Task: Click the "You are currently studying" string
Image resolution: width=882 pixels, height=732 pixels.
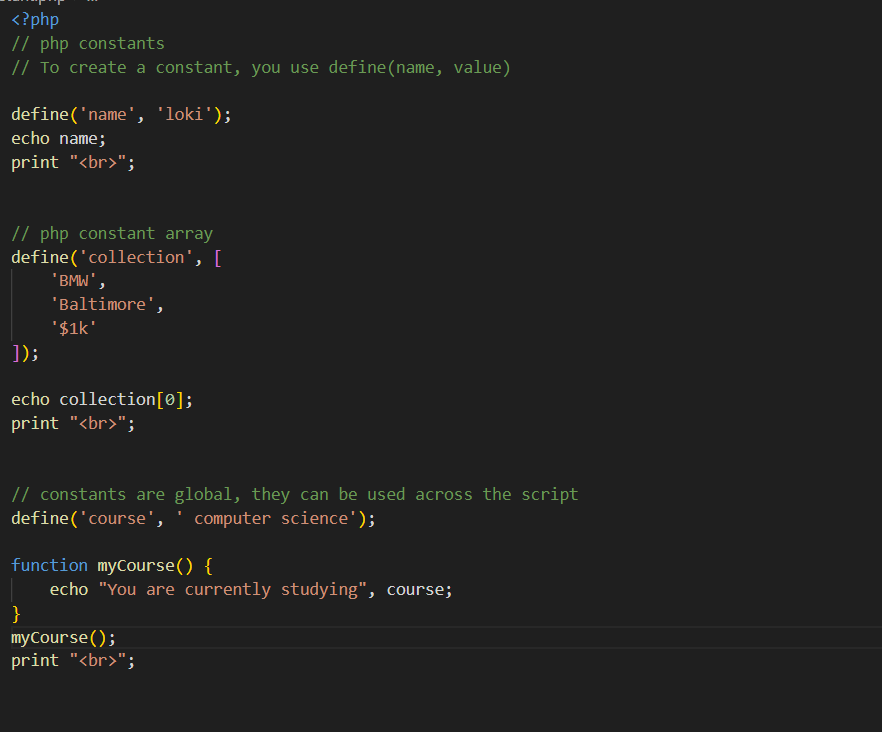Action: point(232,590)
